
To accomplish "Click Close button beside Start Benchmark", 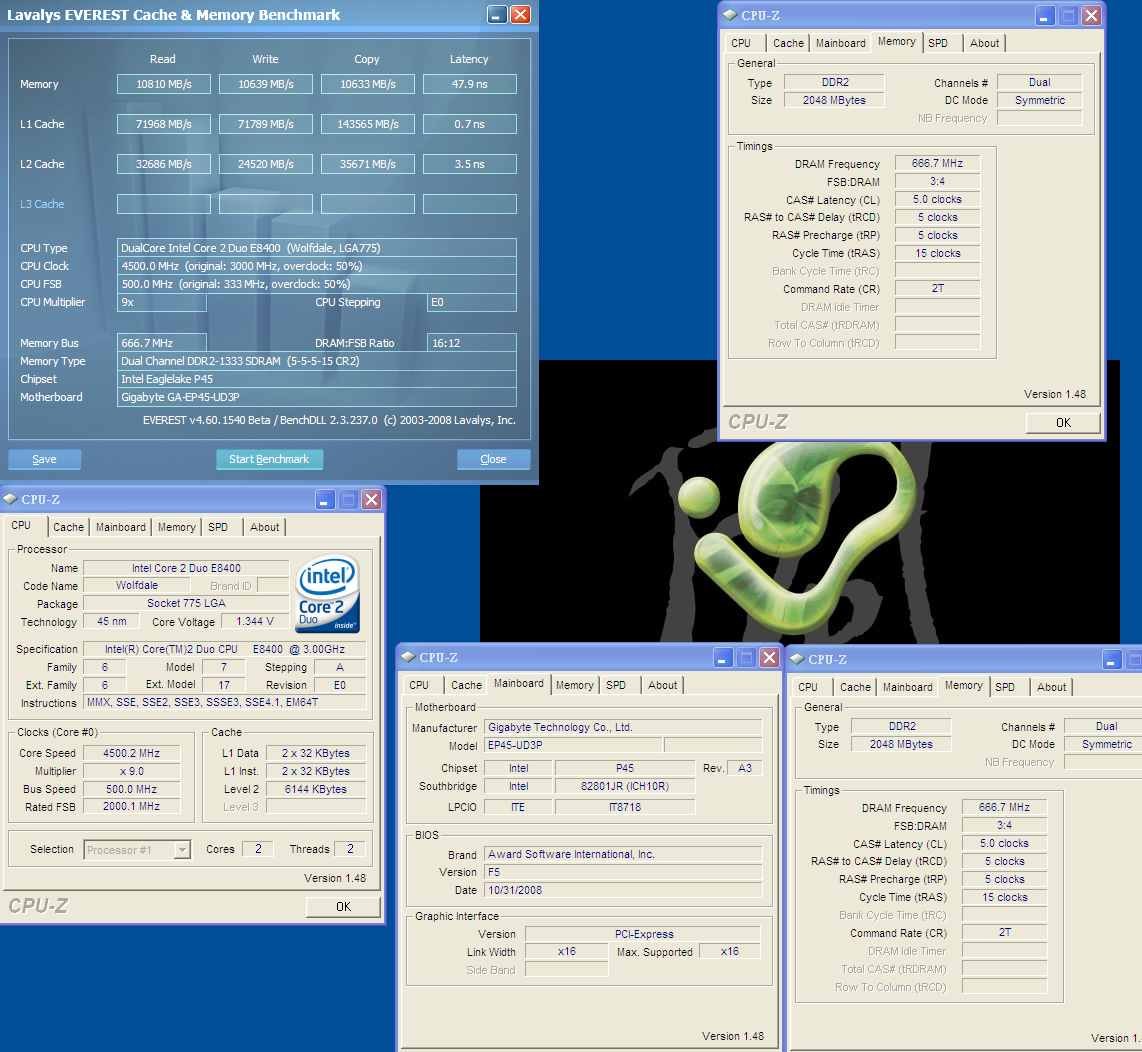I will pyautogui.click(x=493, y=459).
